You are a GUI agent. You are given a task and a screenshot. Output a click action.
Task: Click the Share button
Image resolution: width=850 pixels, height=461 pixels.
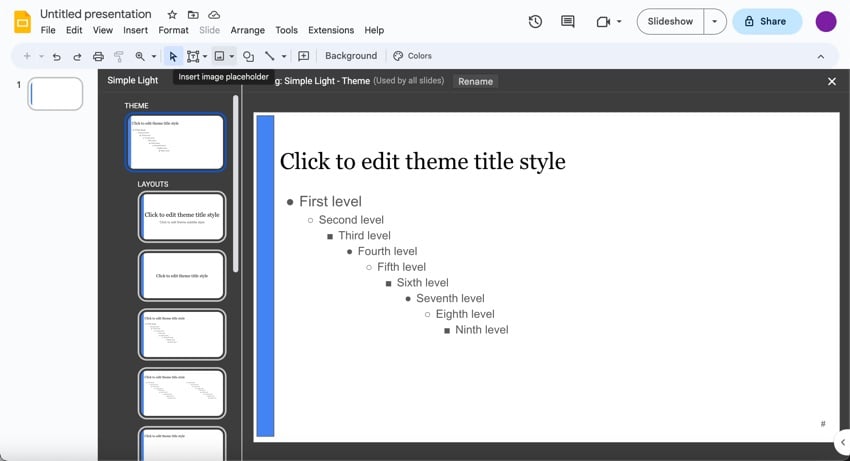(766, 21)
